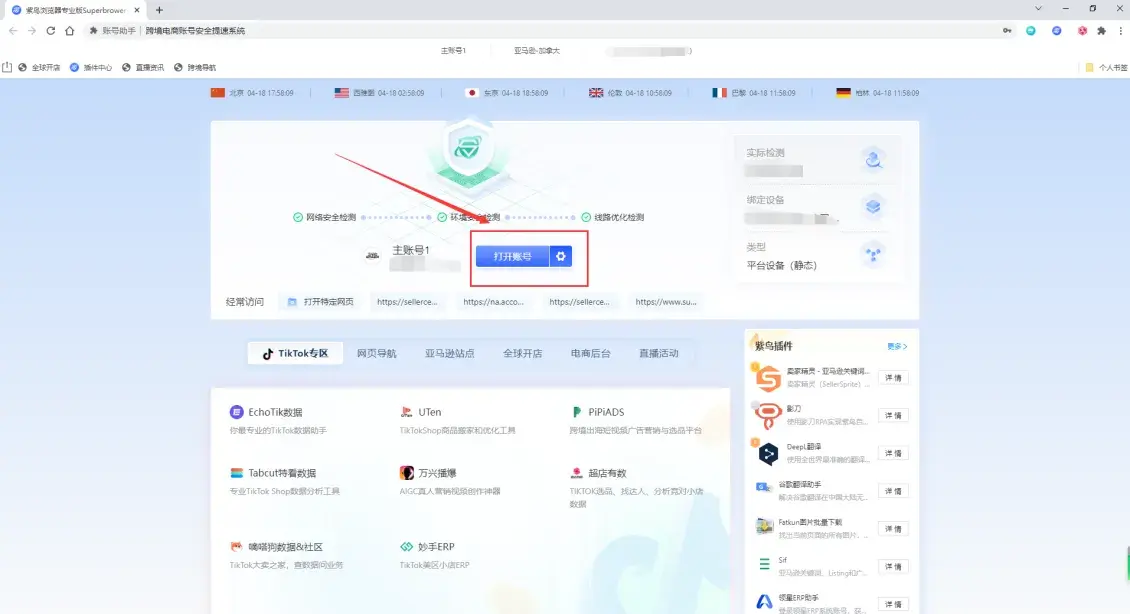The width and height of the screenshot is (1130, 614).
Task: Close the Superbrowser tab
Action: [137, 10]
